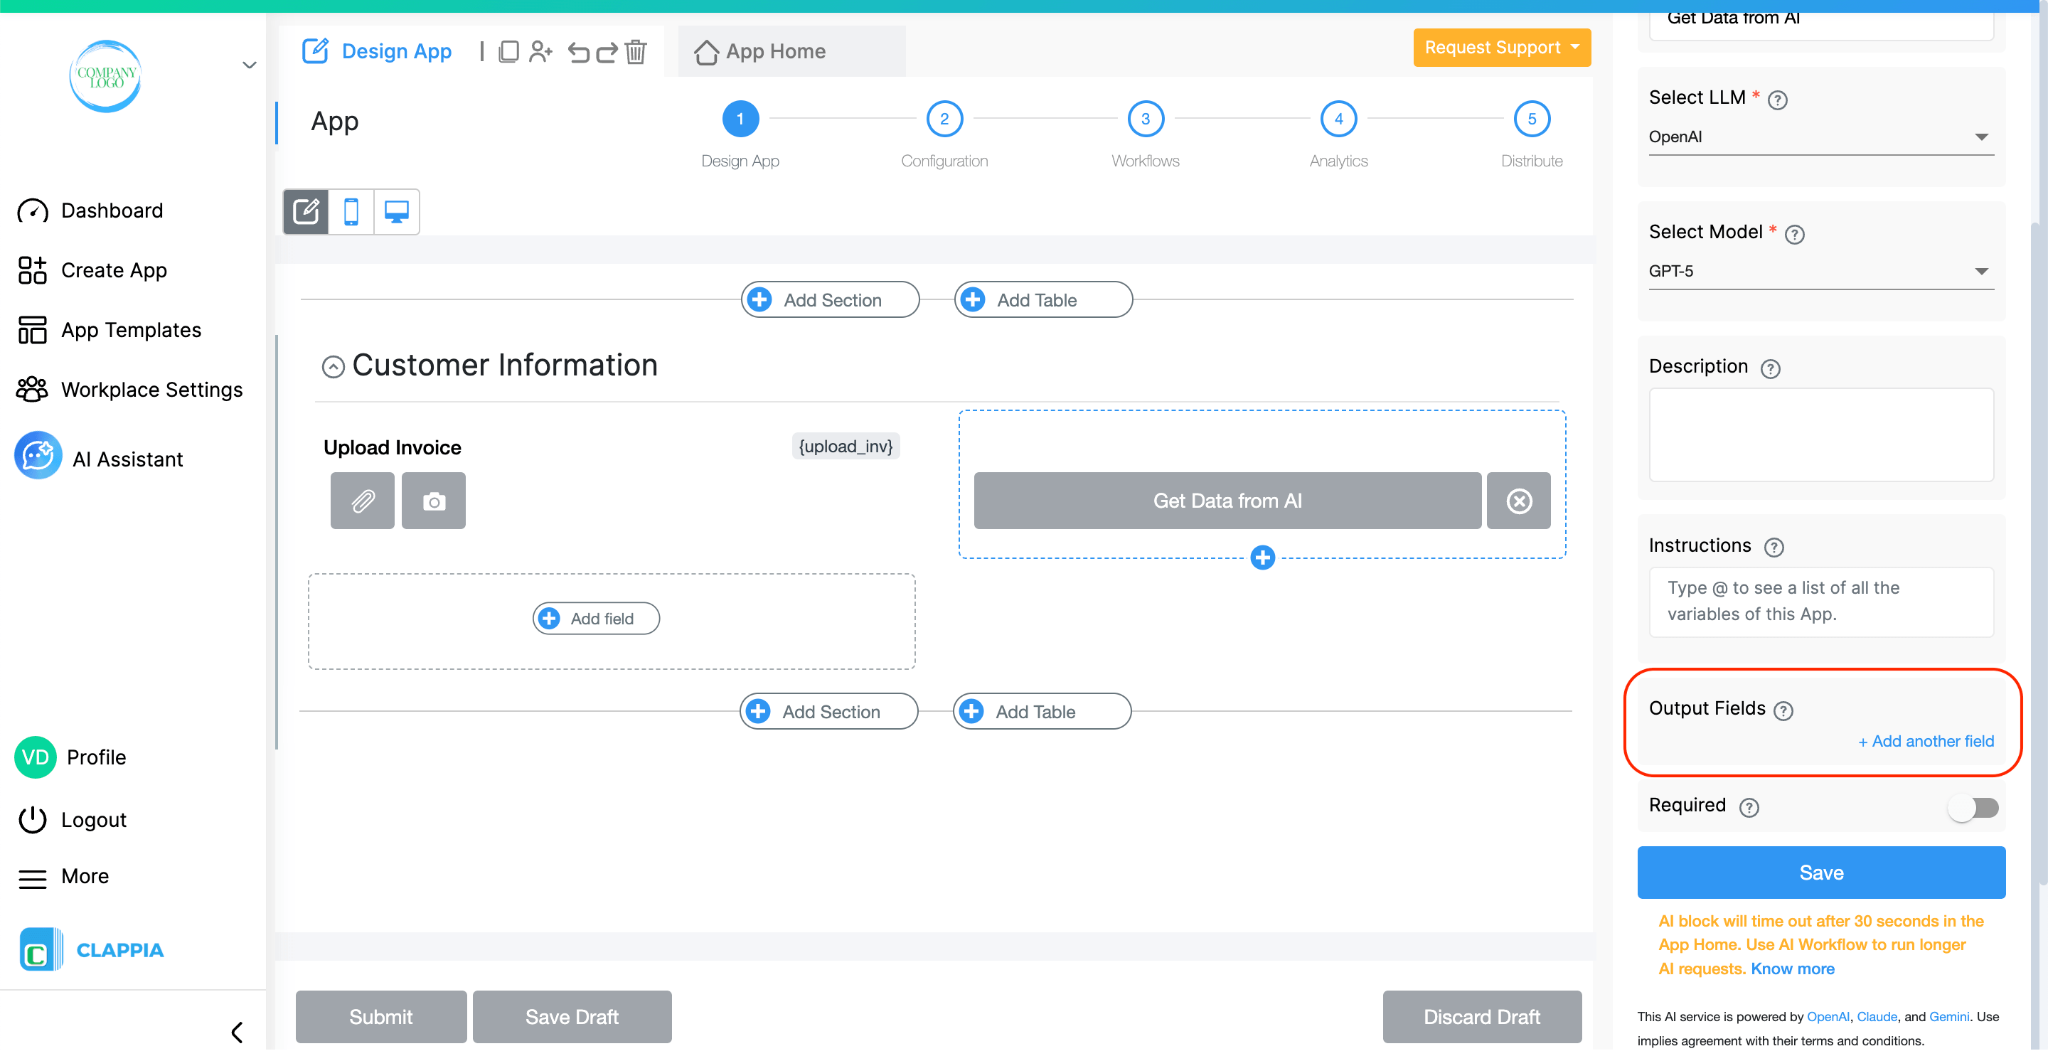Click + Add another field link
This screenshot has height=1050, width=2048.
coord(1926,741)
